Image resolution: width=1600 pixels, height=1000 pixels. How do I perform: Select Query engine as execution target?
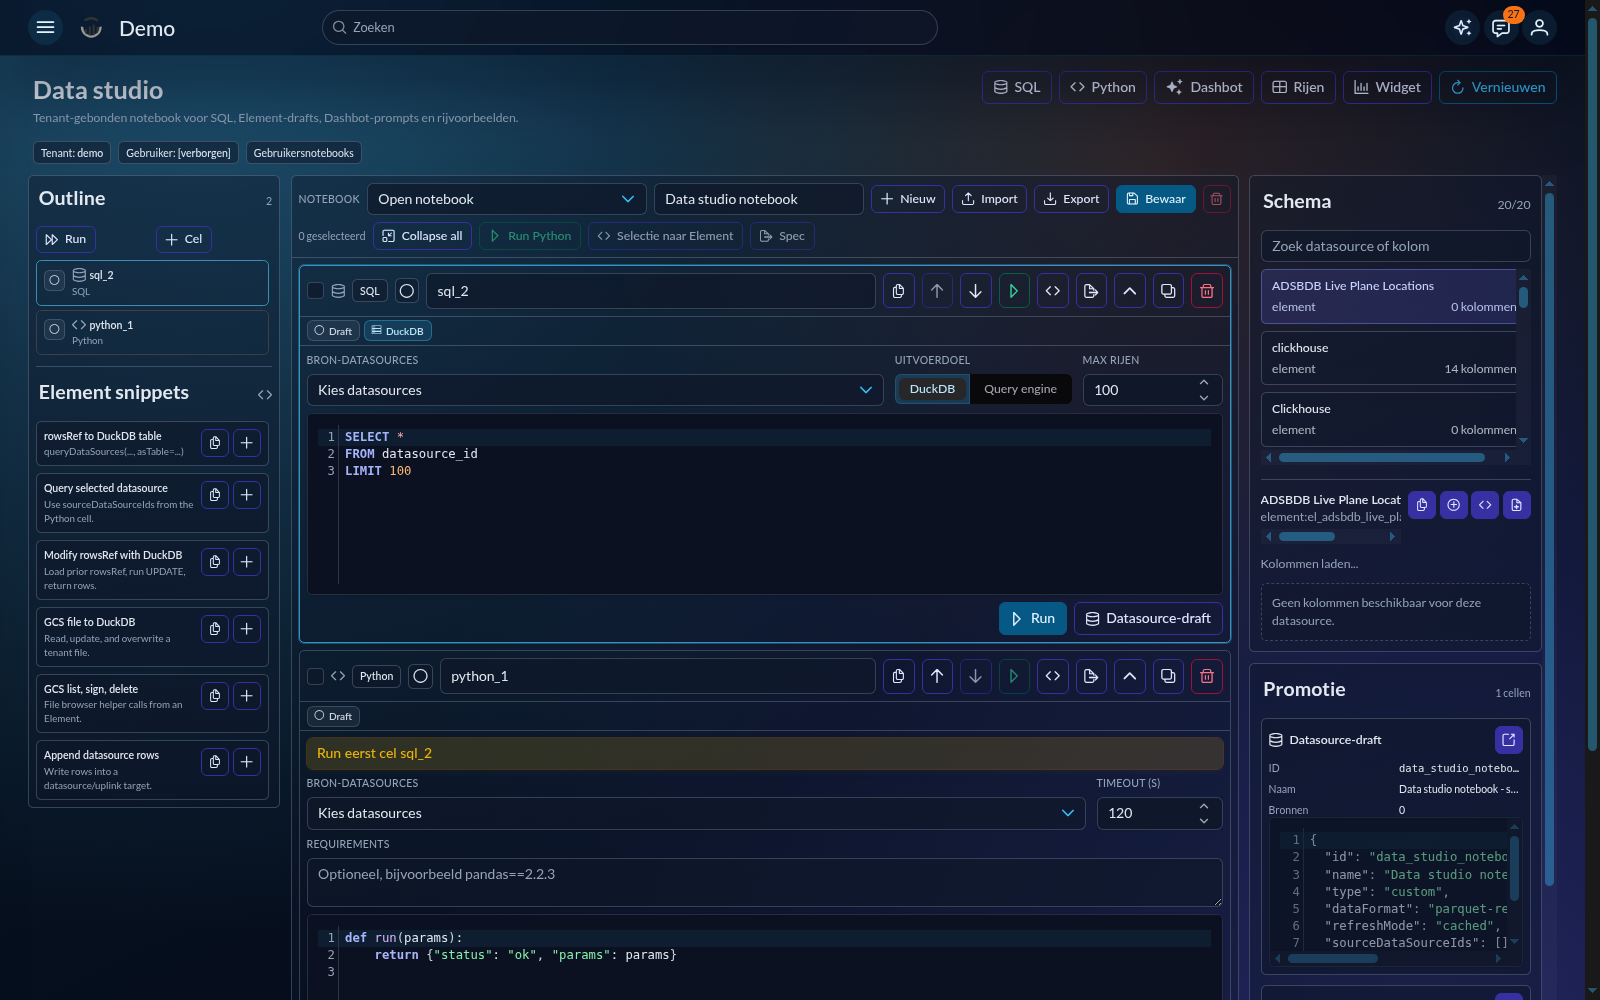coord(1020,389)
